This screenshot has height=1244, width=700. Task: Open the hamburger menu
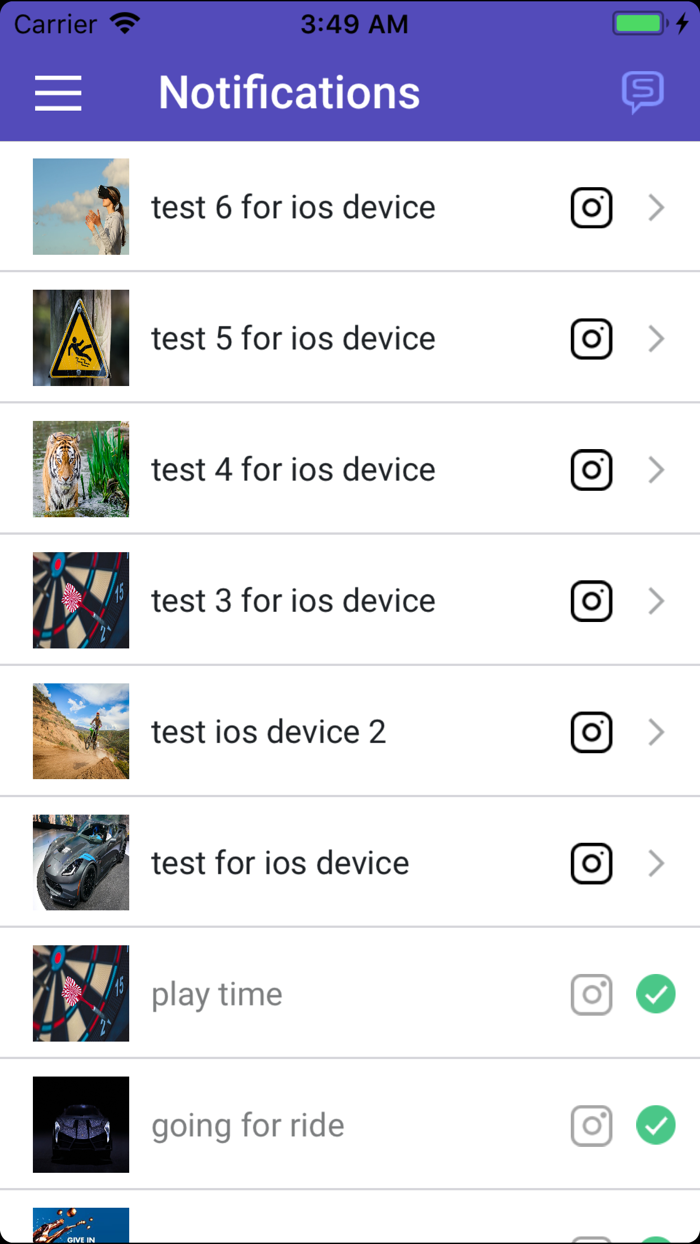coord(58,93)
